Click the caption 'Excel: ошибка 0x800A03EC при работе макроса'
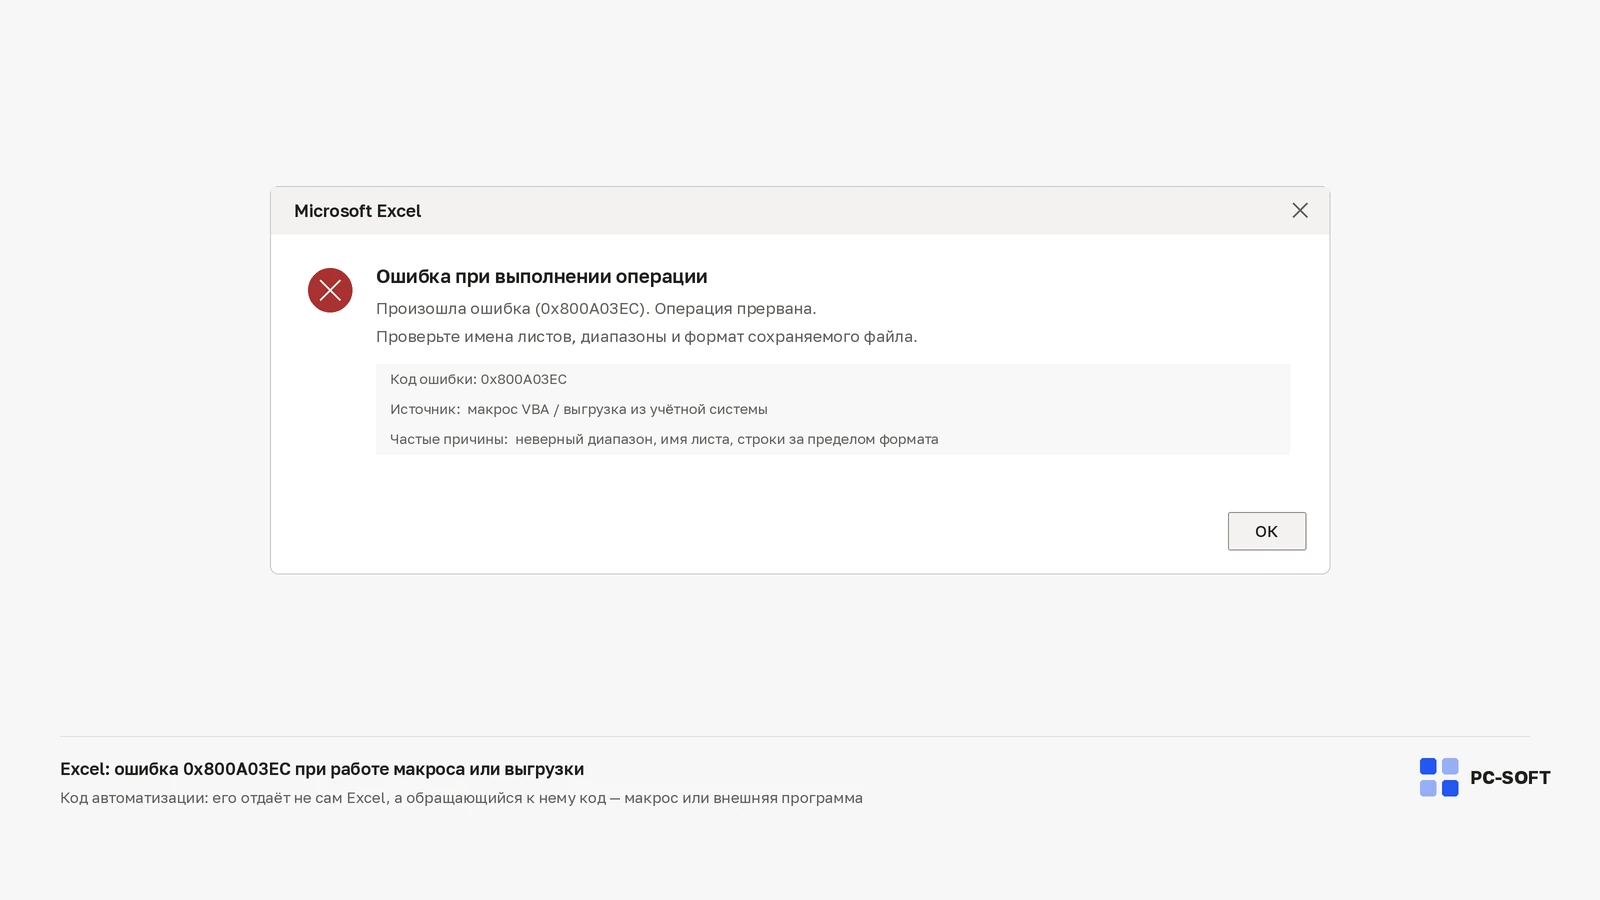Image resolution: width=1600 pixels, height=900 pixels. pos(322,769)
